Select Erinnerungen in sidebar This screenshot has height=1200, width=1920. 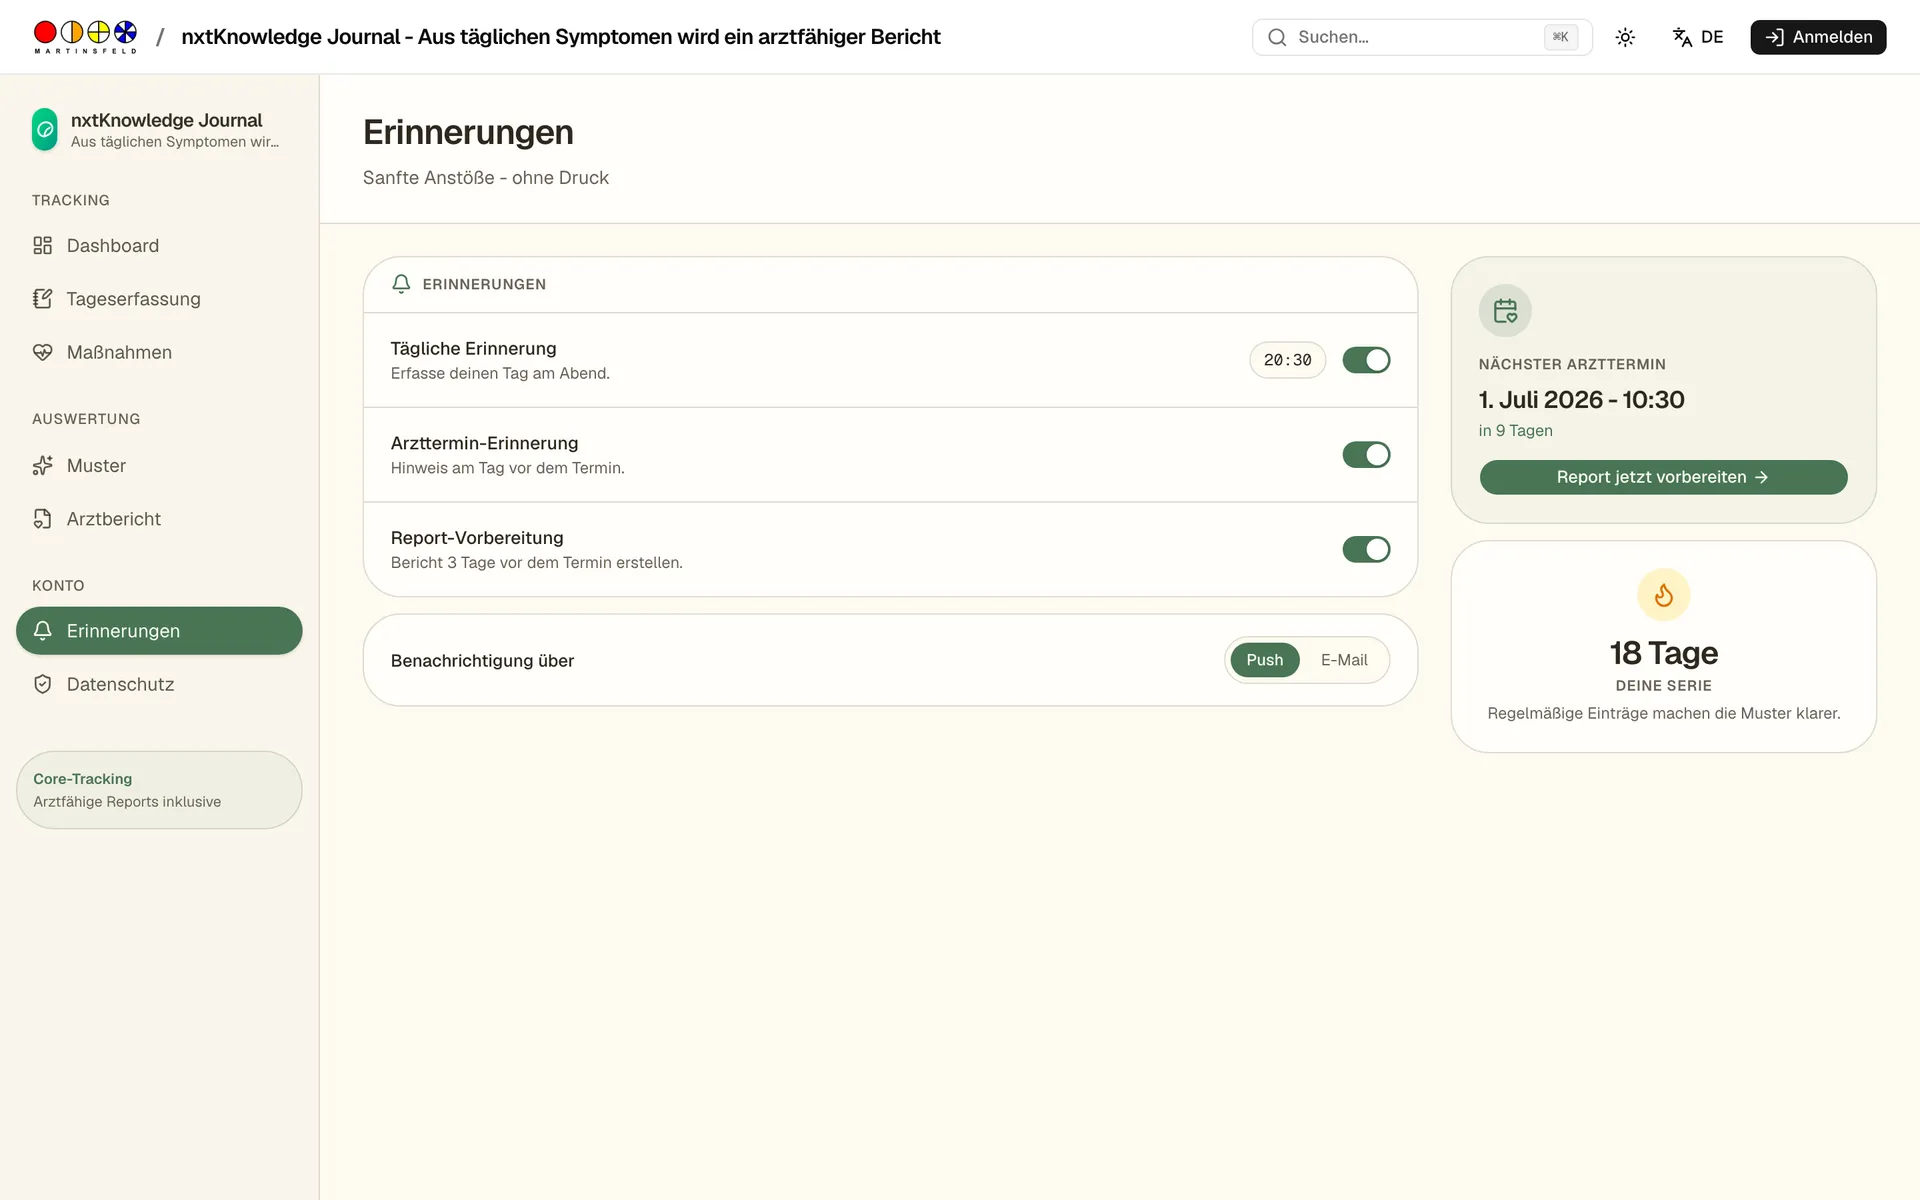pos(159,631)
